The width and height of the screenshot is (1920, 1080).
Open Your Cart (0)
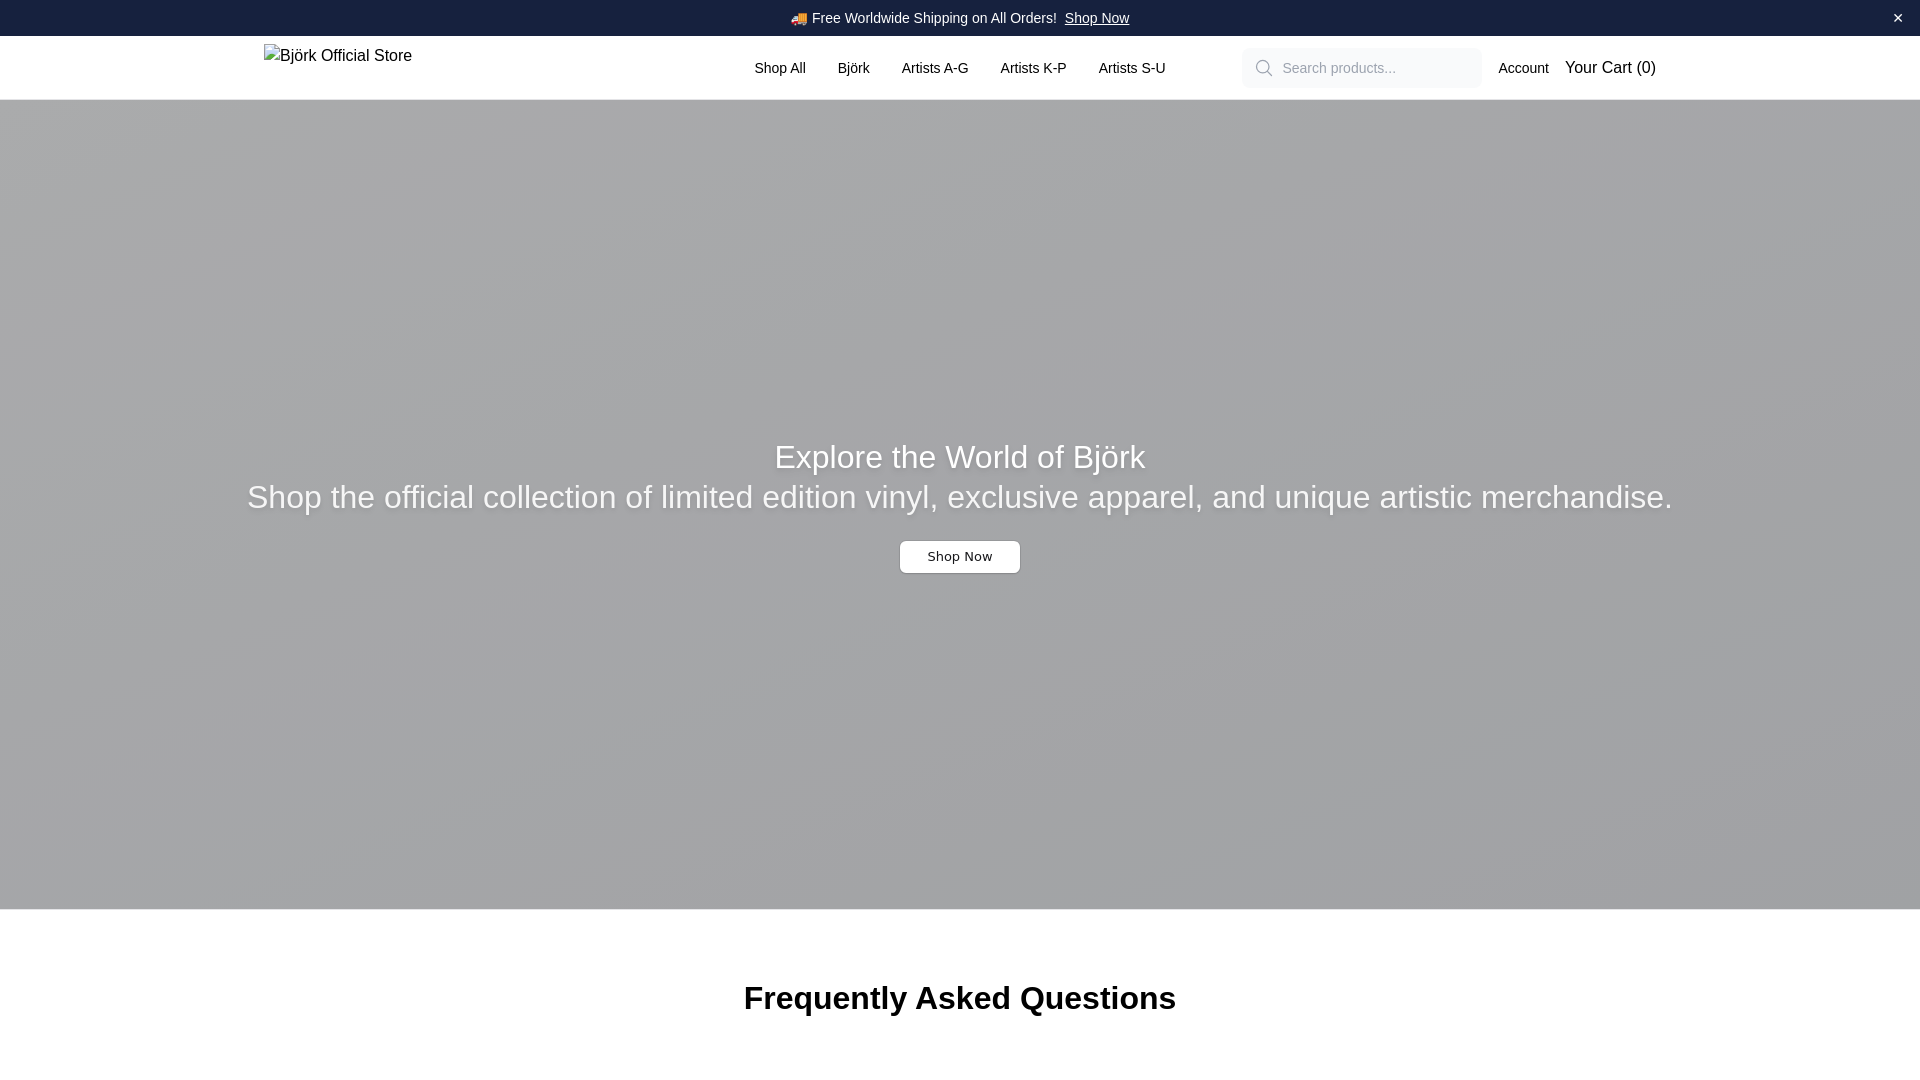[1610, 68]
